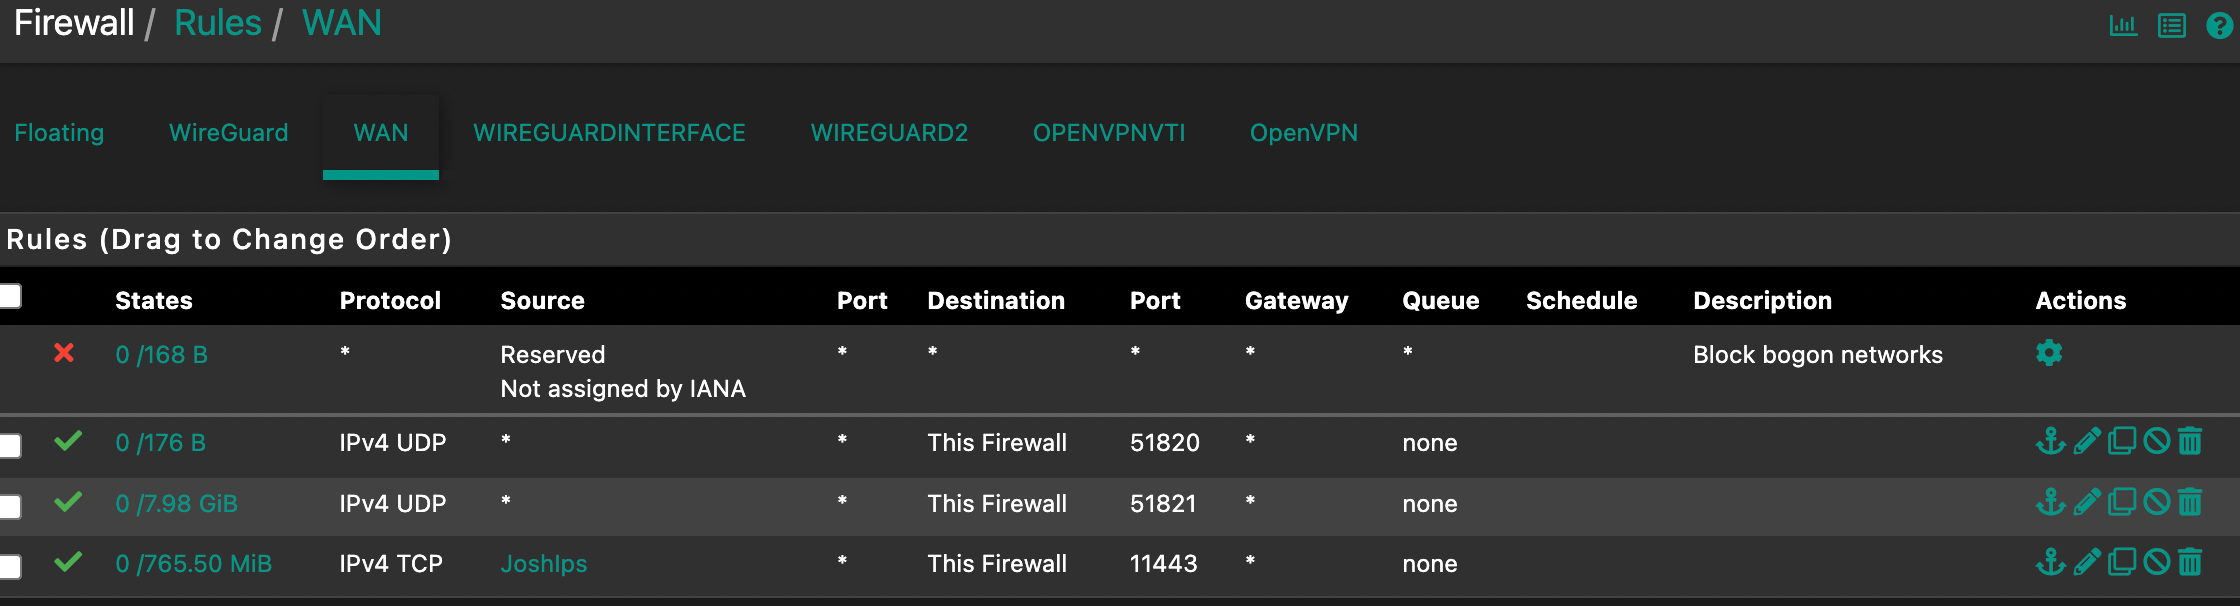Switch to the OpenVPN tab

point(1304,133)
